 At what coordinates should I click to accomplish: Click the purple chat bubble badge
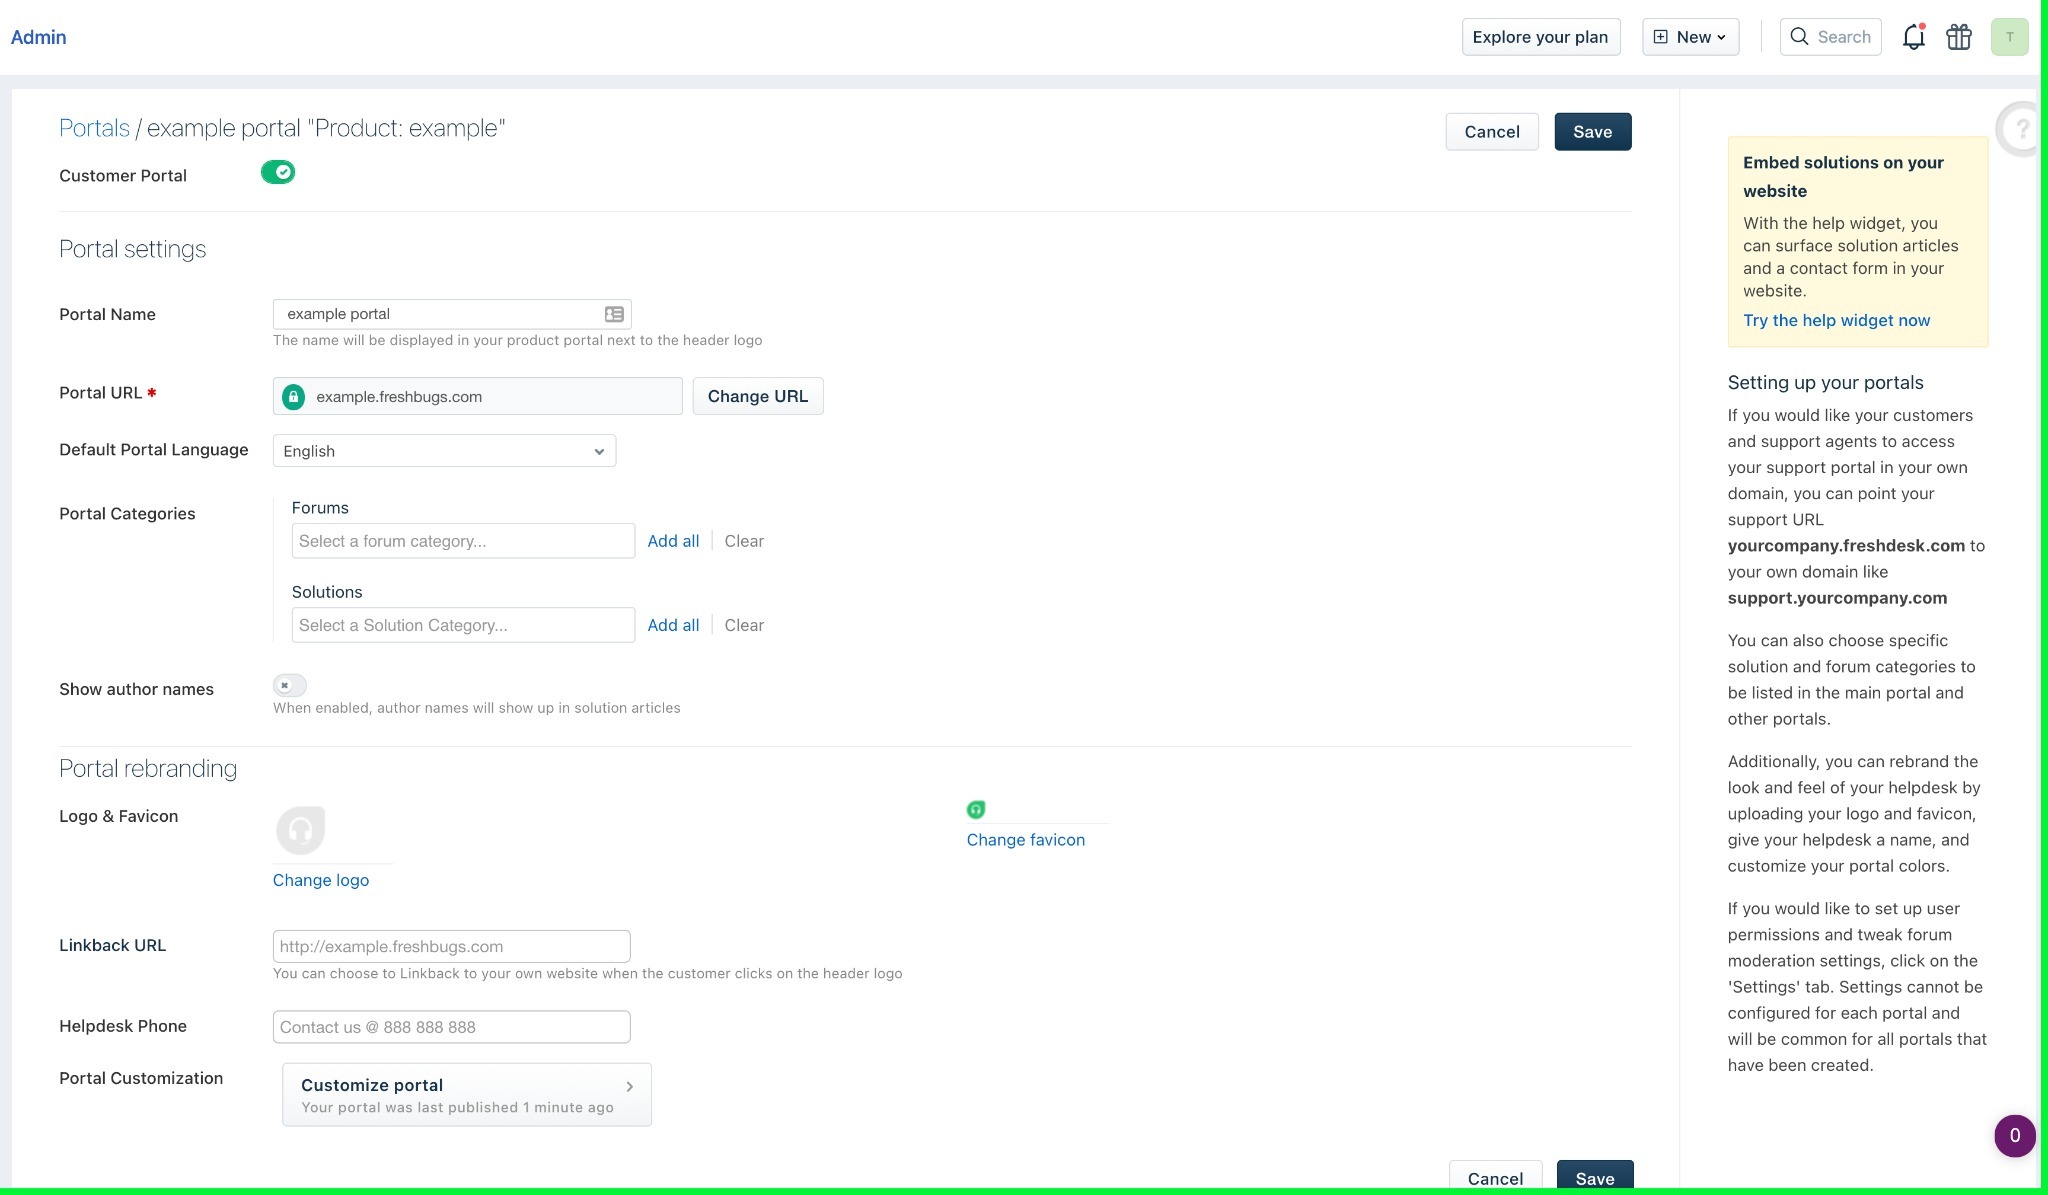click(x=2014, y=1136)
